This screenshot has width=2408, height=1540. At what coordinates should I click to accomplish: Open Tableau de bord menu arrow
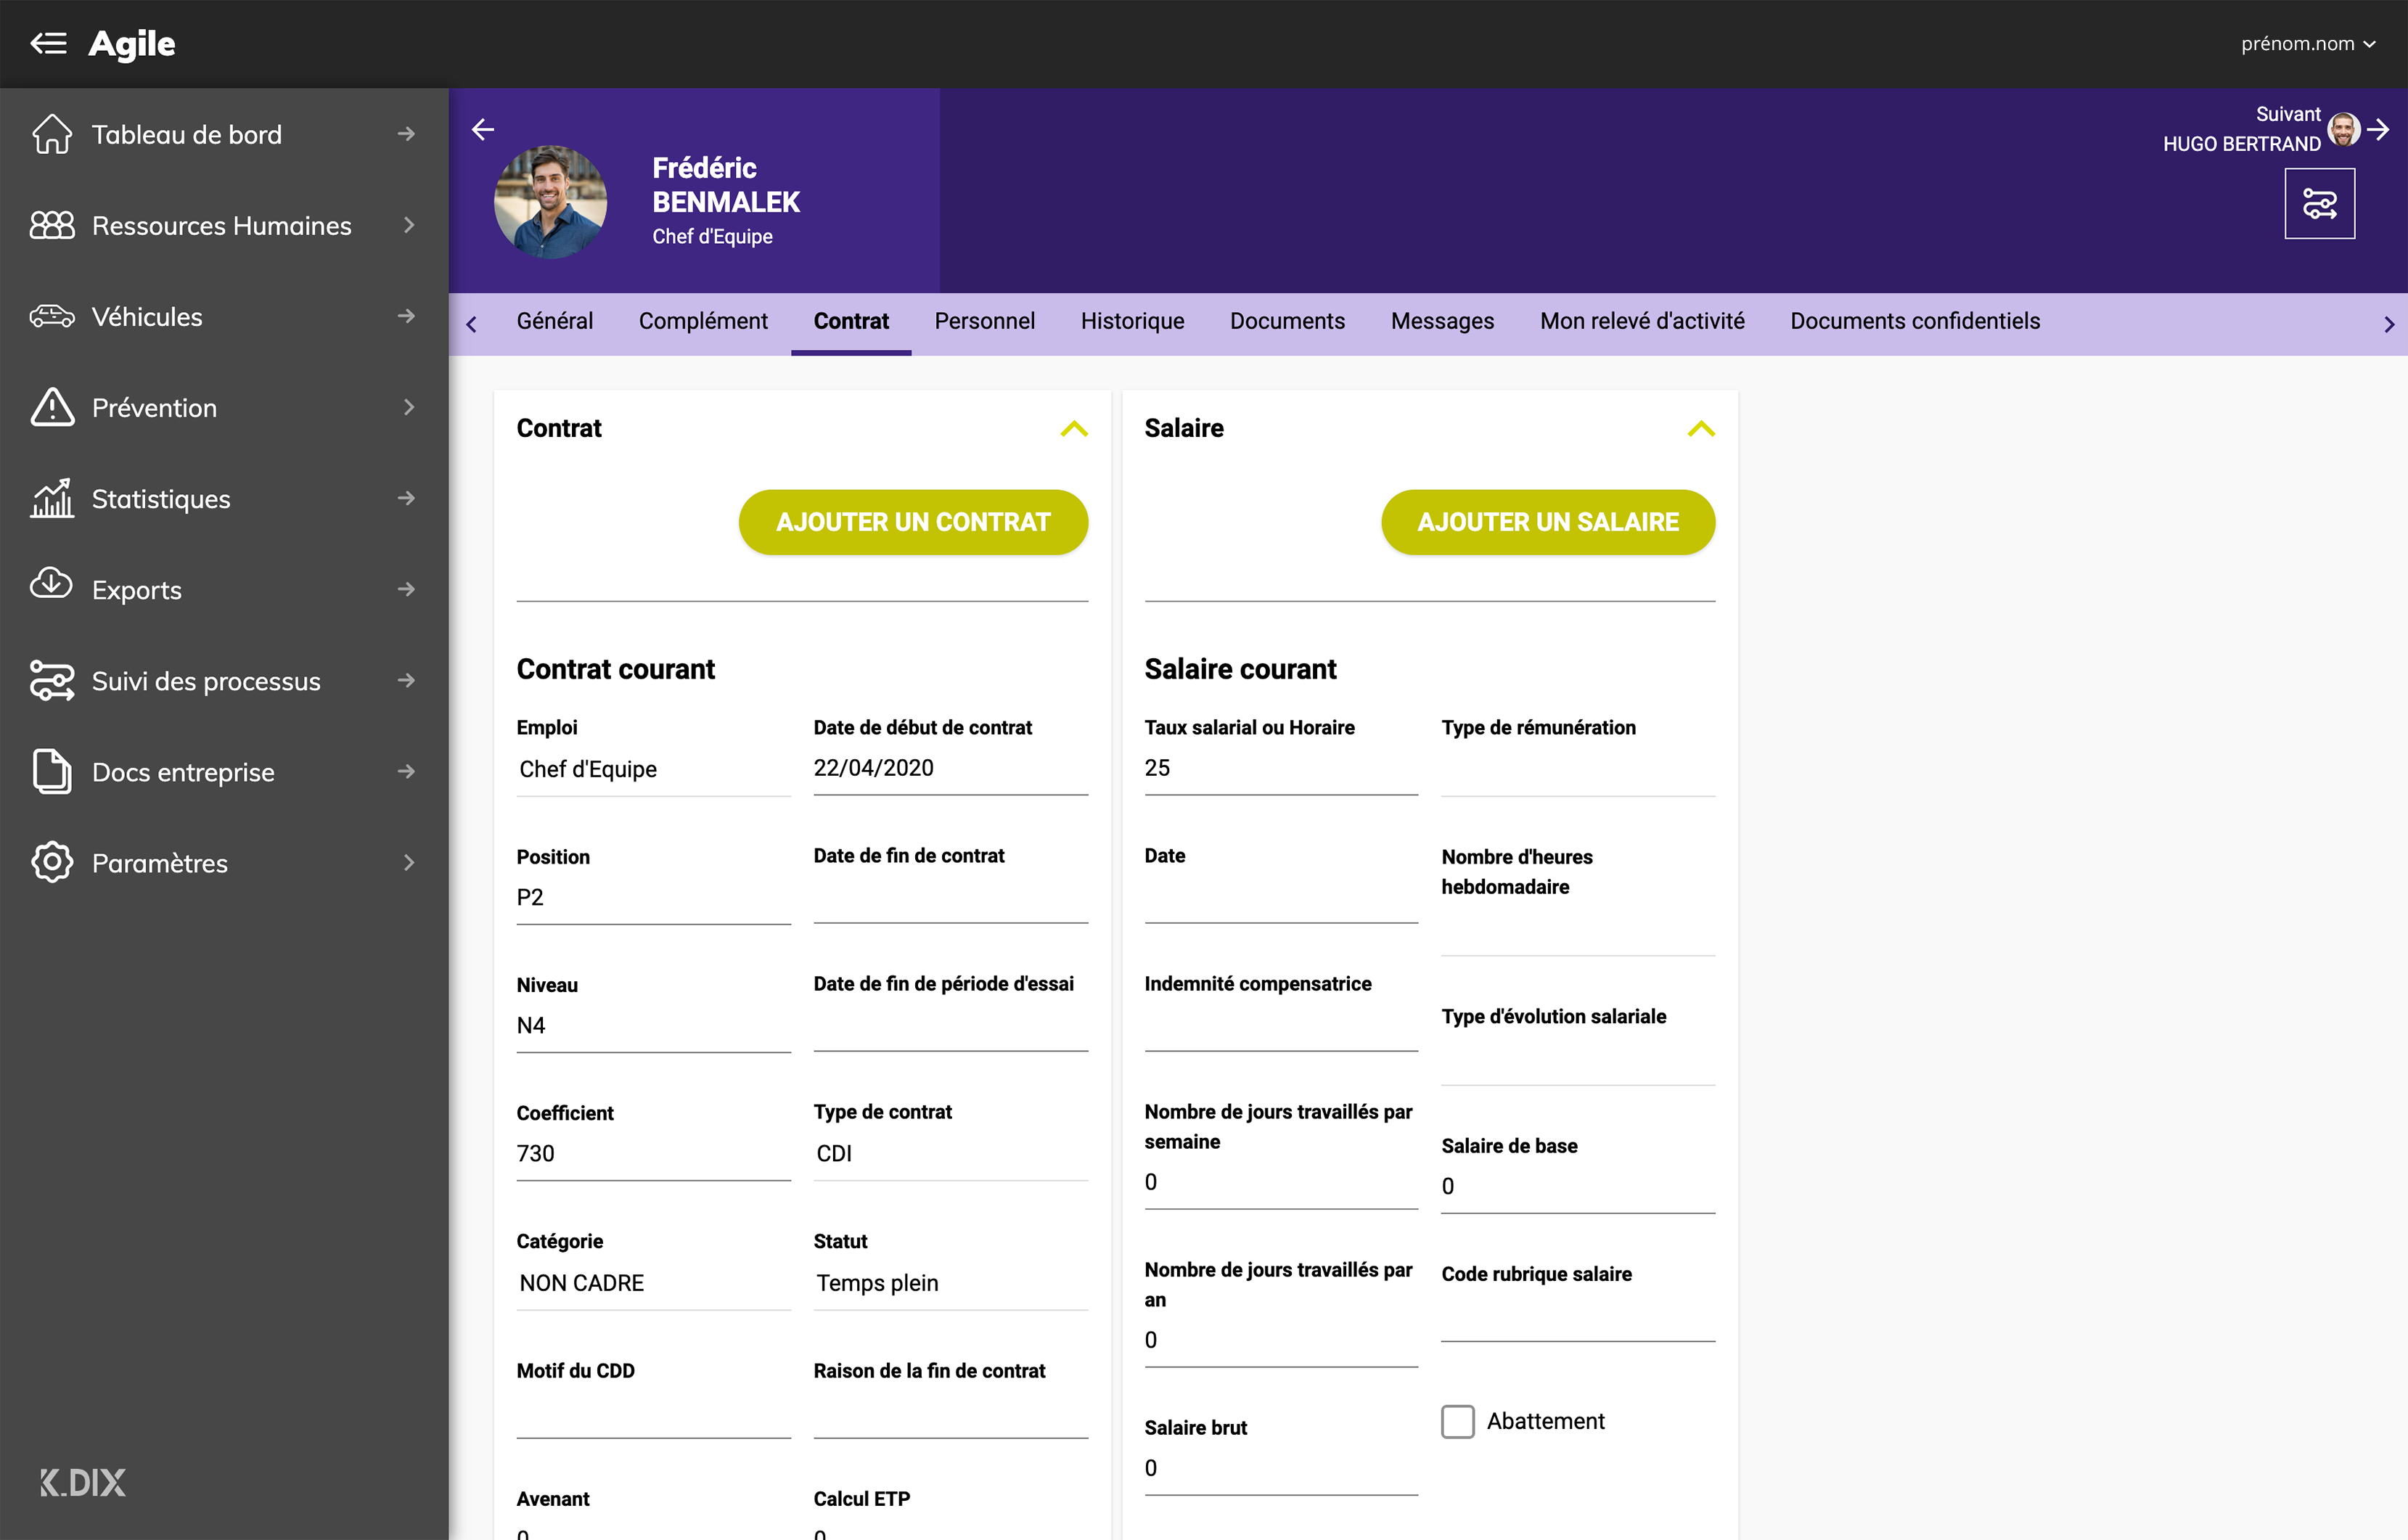tap(406, 134)
